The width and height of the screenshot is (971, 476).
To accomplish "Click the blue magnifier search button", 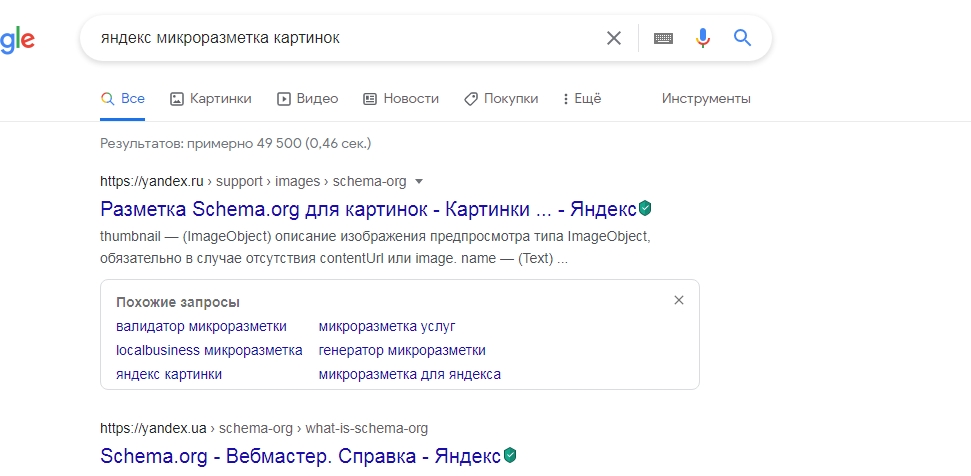I will click(742, 38).
